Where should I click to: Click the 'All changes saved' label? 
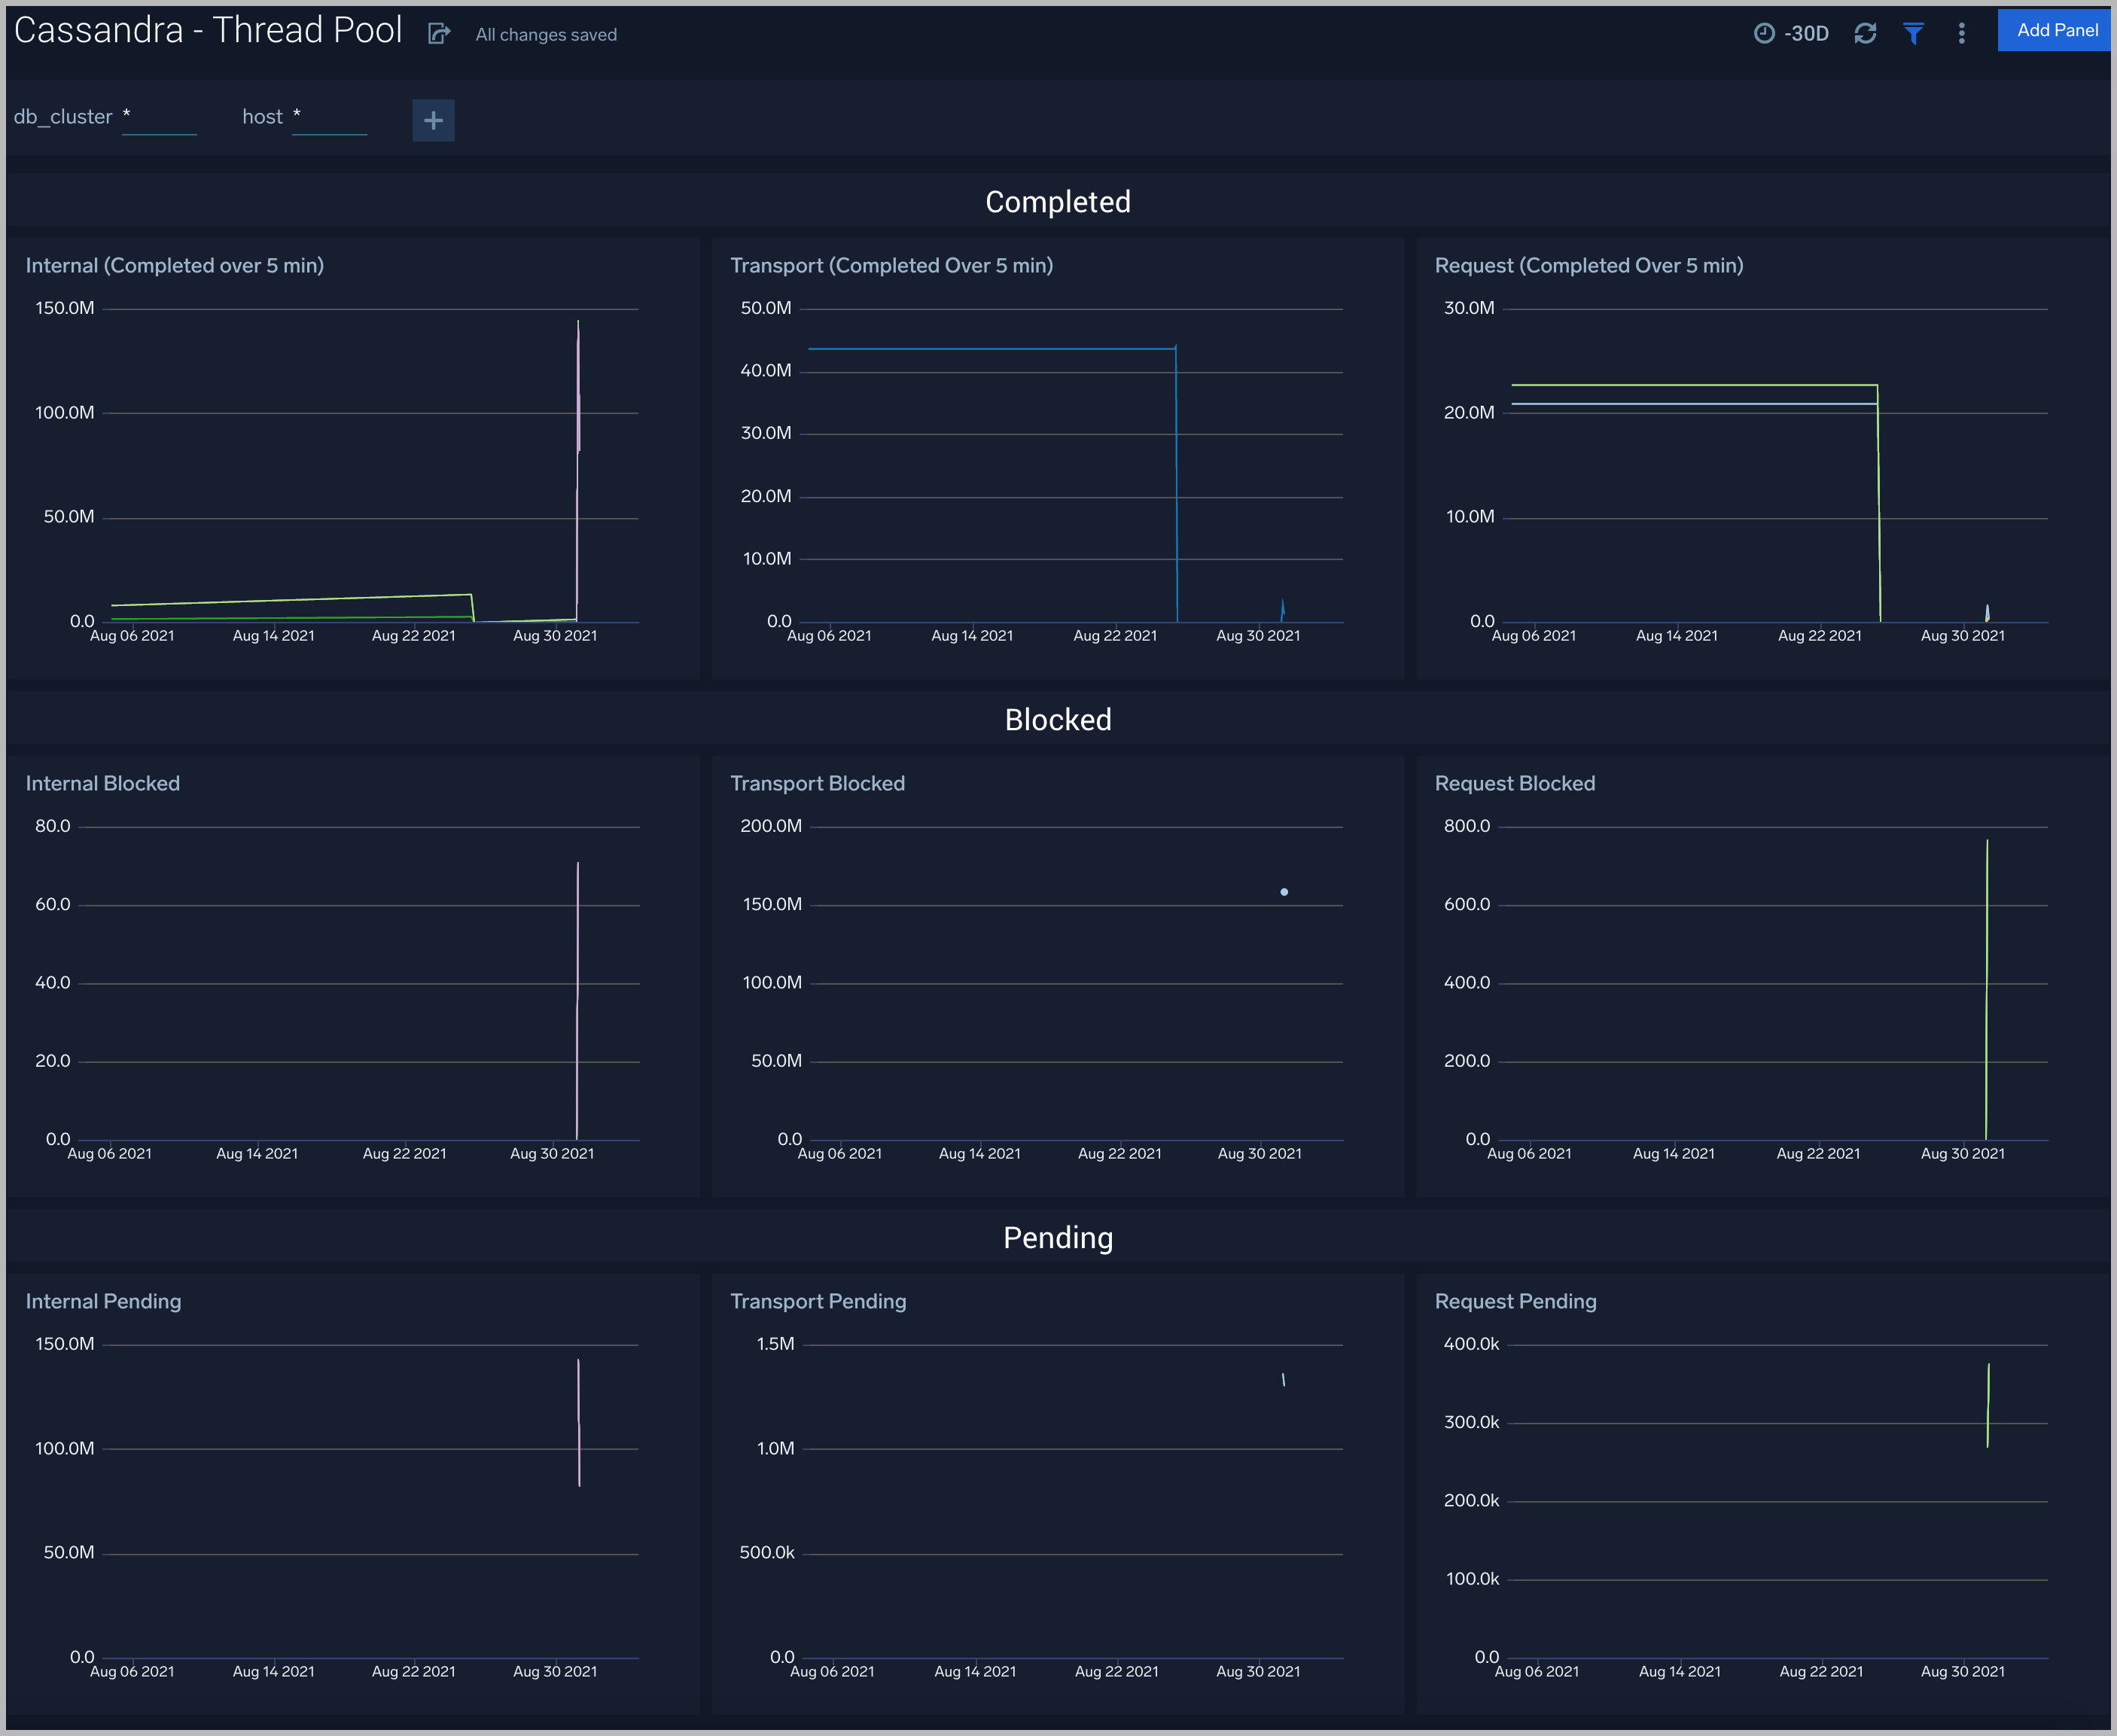pyautogui.click(x=545, y=34)
